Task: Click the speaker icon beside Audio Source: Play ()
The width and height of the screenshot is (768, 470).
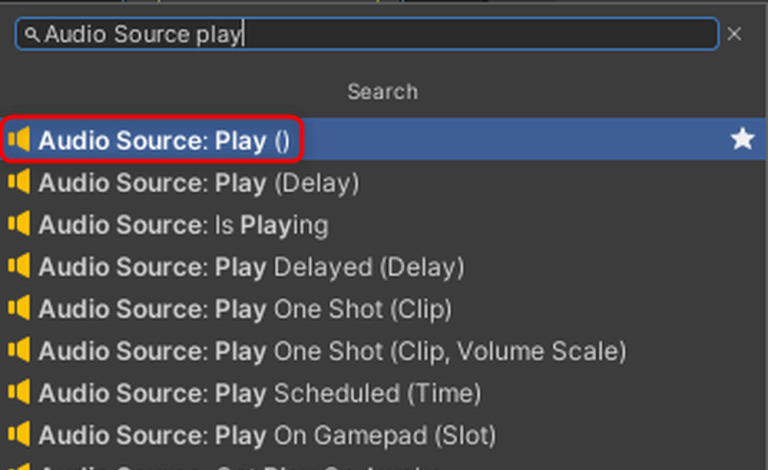Action: pyautogui.click(x=19, y=140)
